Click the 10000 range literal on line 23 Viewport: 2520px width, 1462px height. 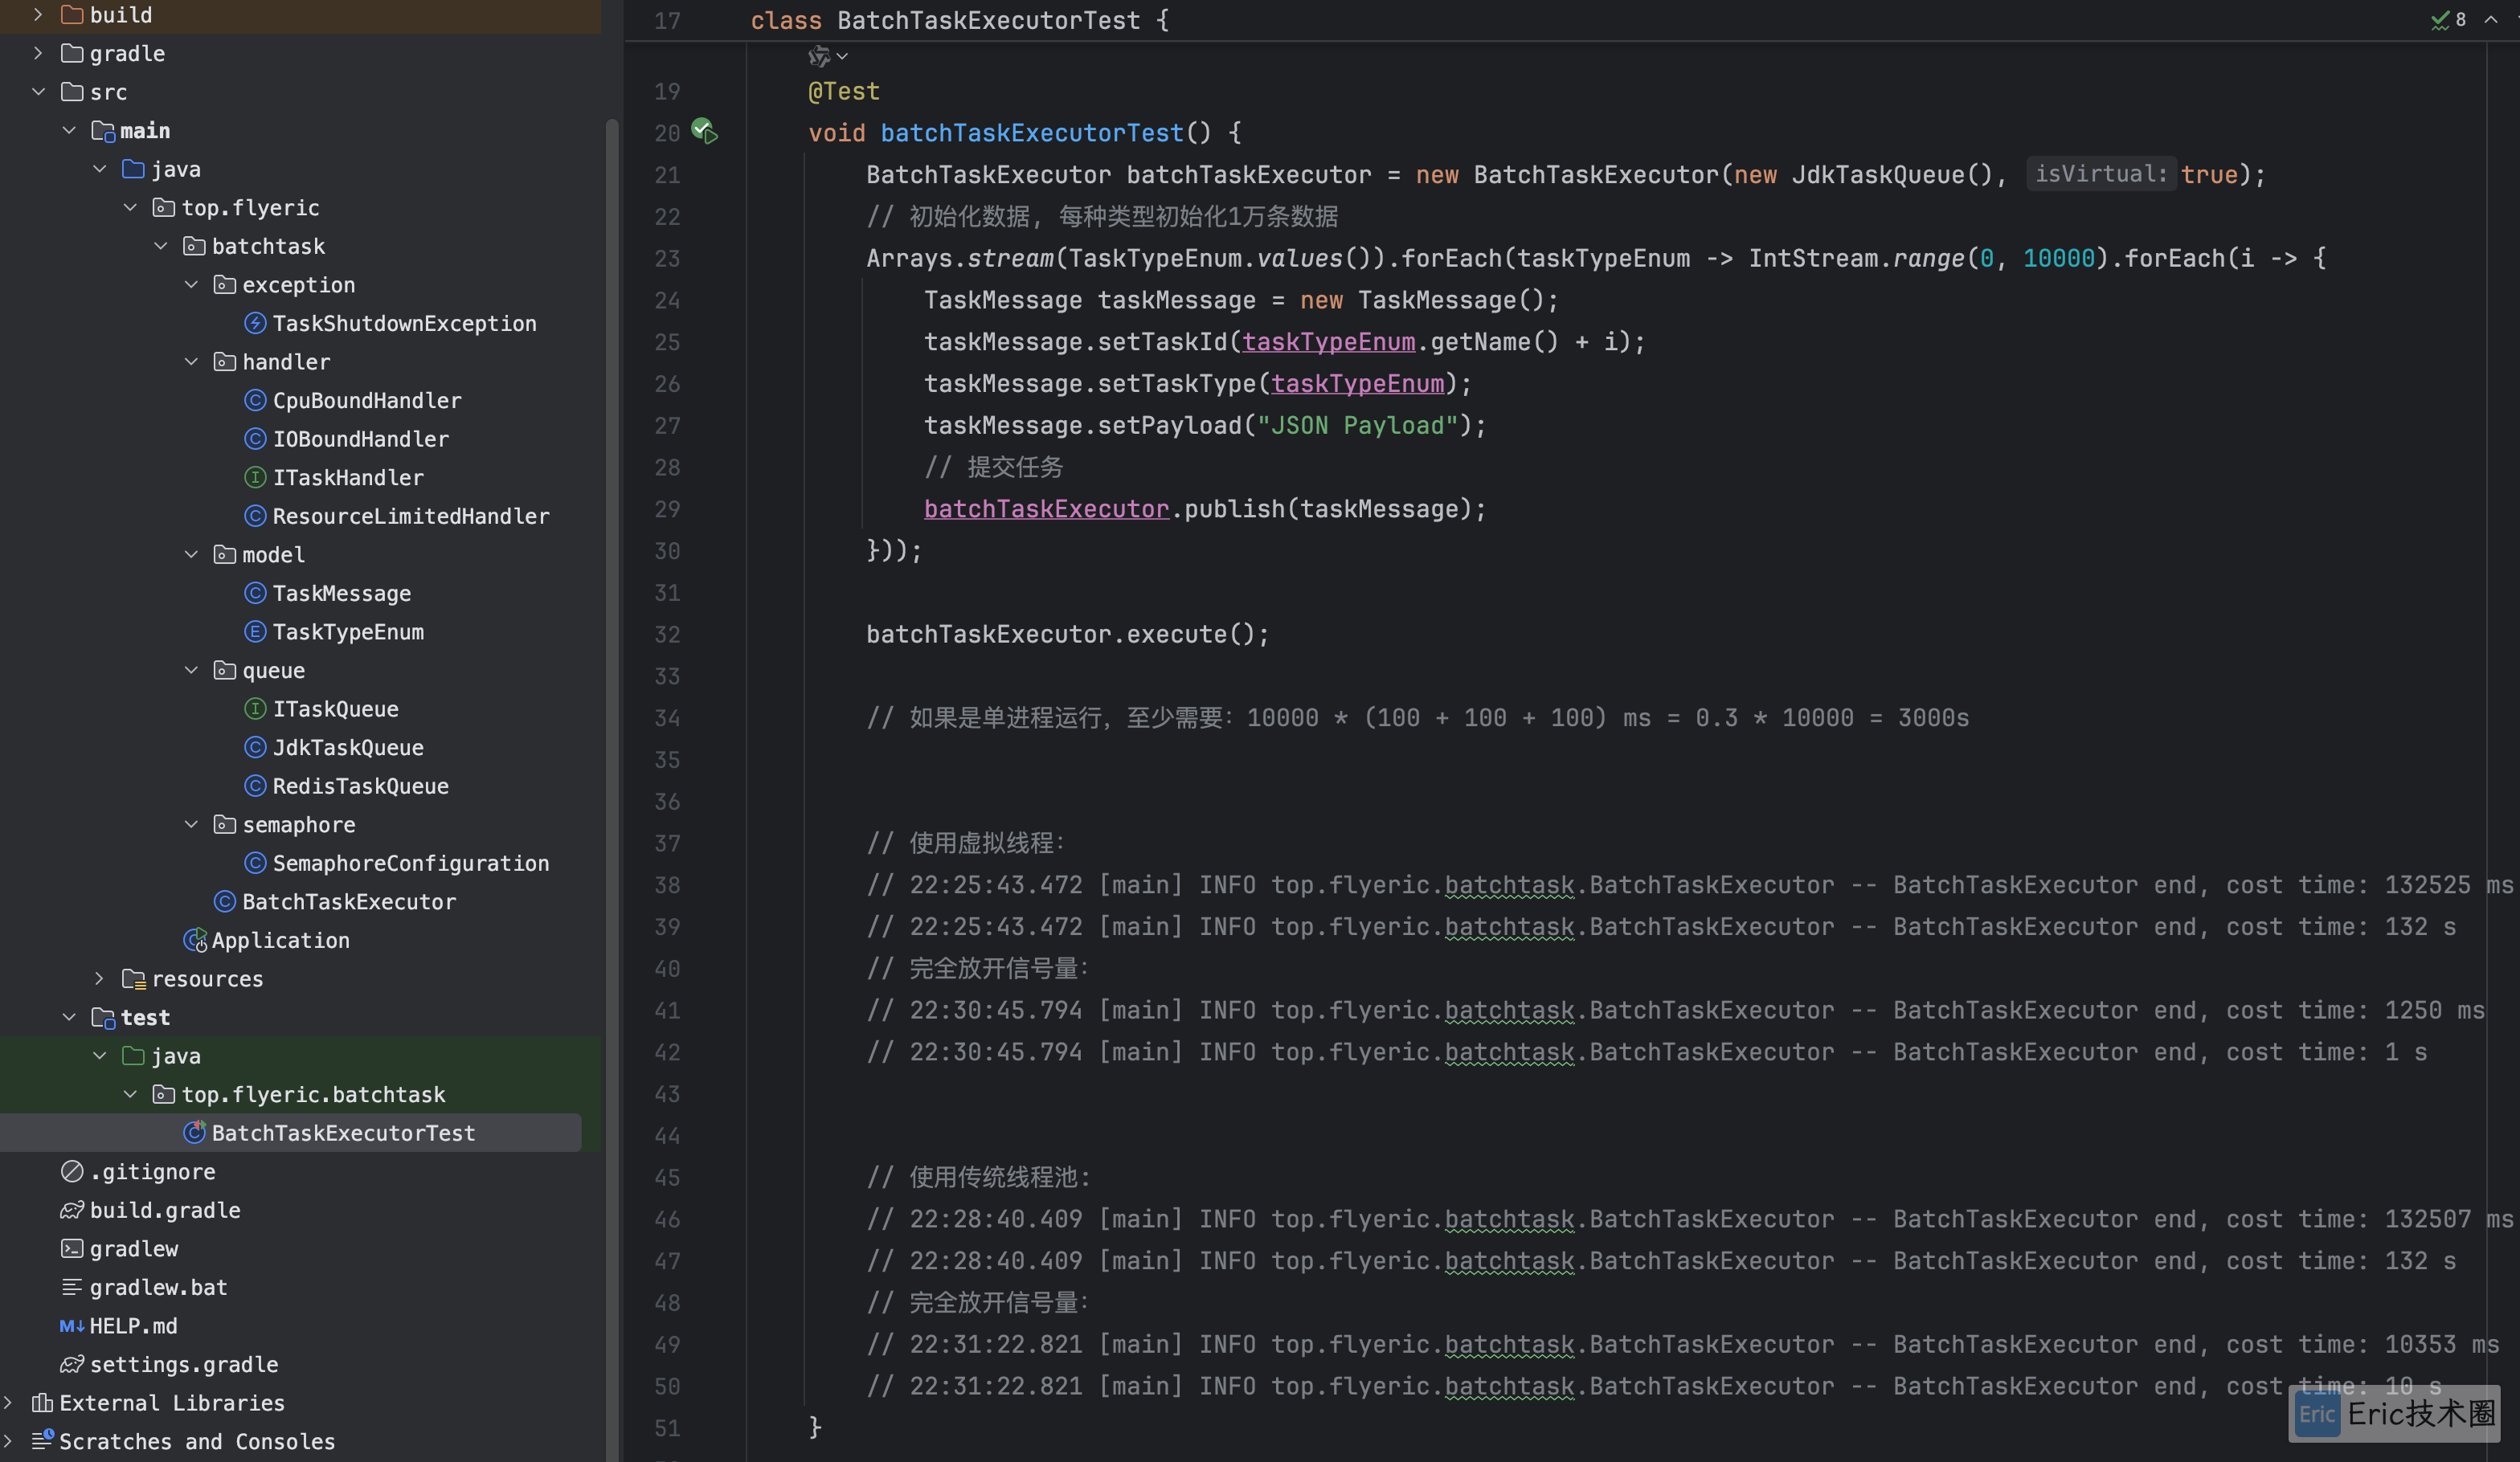(x=2058, y=258)
